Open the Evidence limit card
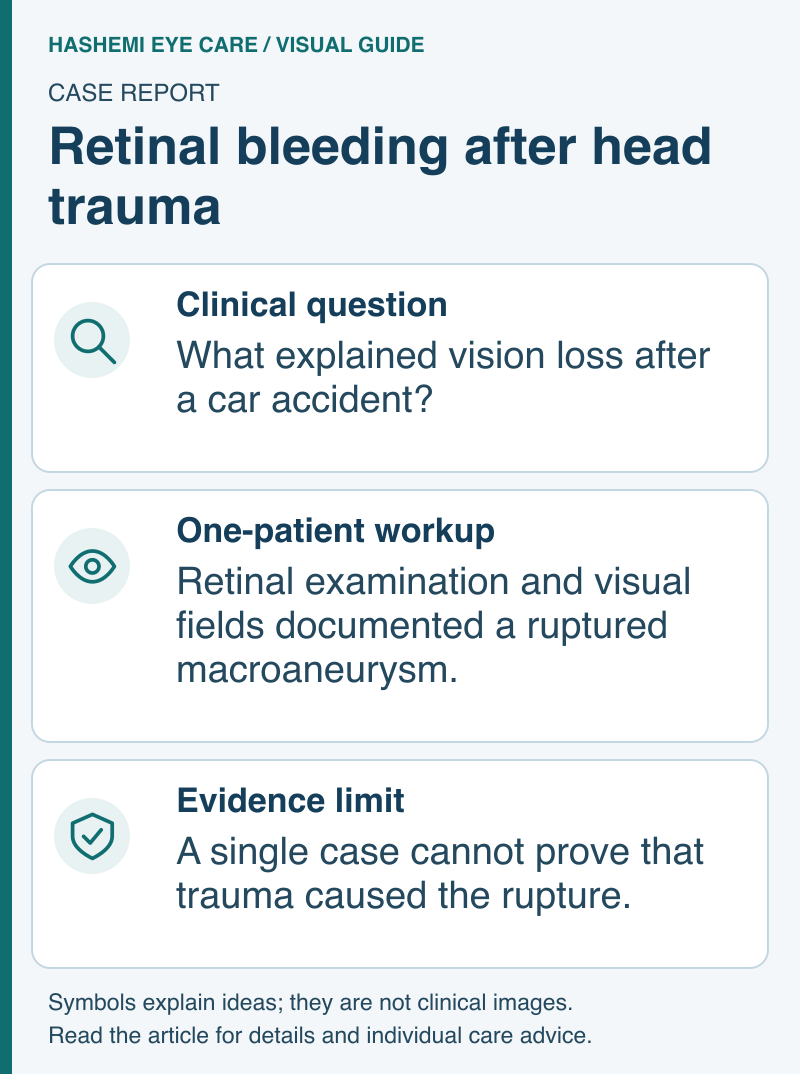800x1074 pixels. pyautogui.click(x=400, y=864)
